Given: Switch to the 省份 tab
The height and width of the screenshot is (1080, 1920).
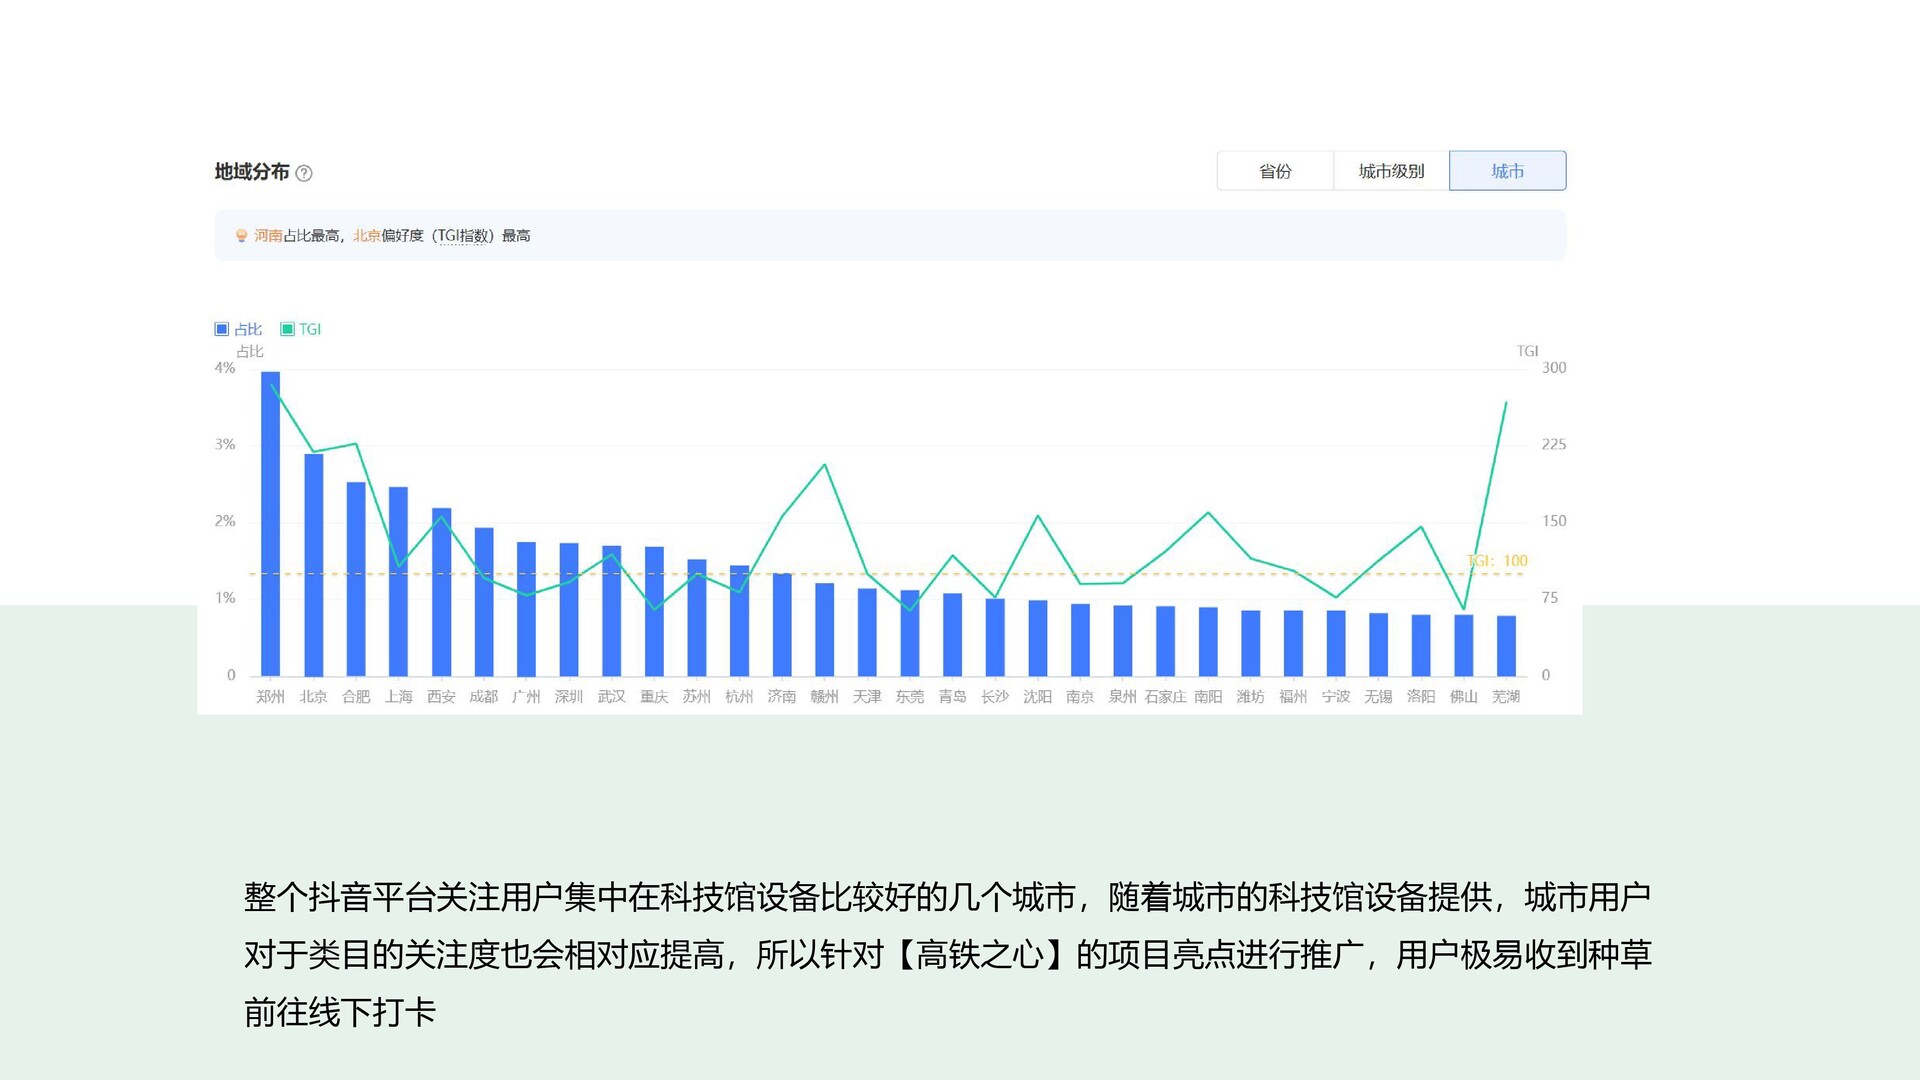Looking at the screenshot, I should [x=1275, y=171].
